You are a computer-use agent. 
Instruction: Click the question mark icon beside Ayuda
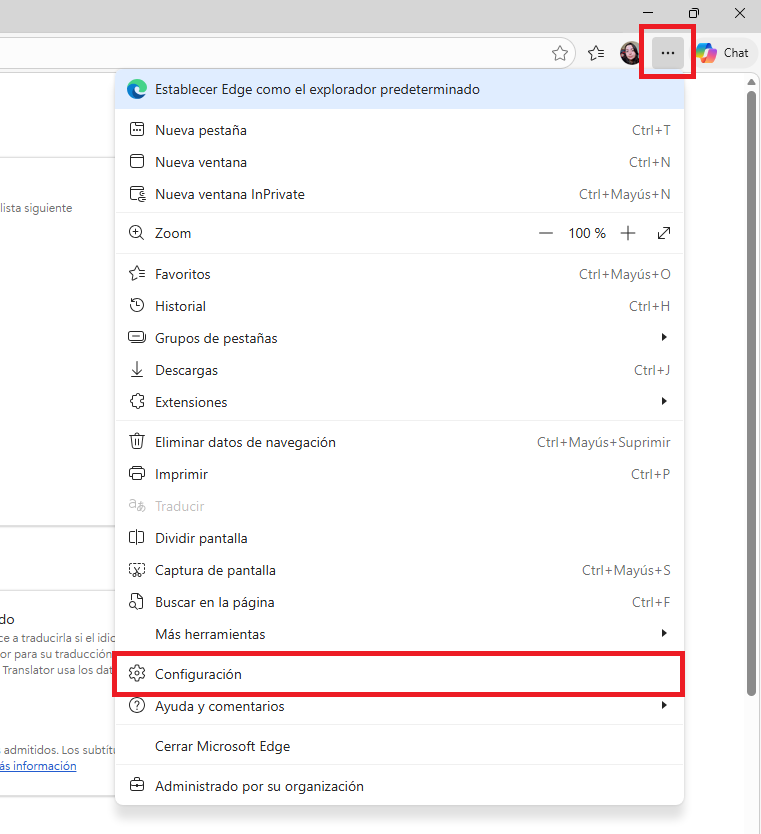[137, 705]
